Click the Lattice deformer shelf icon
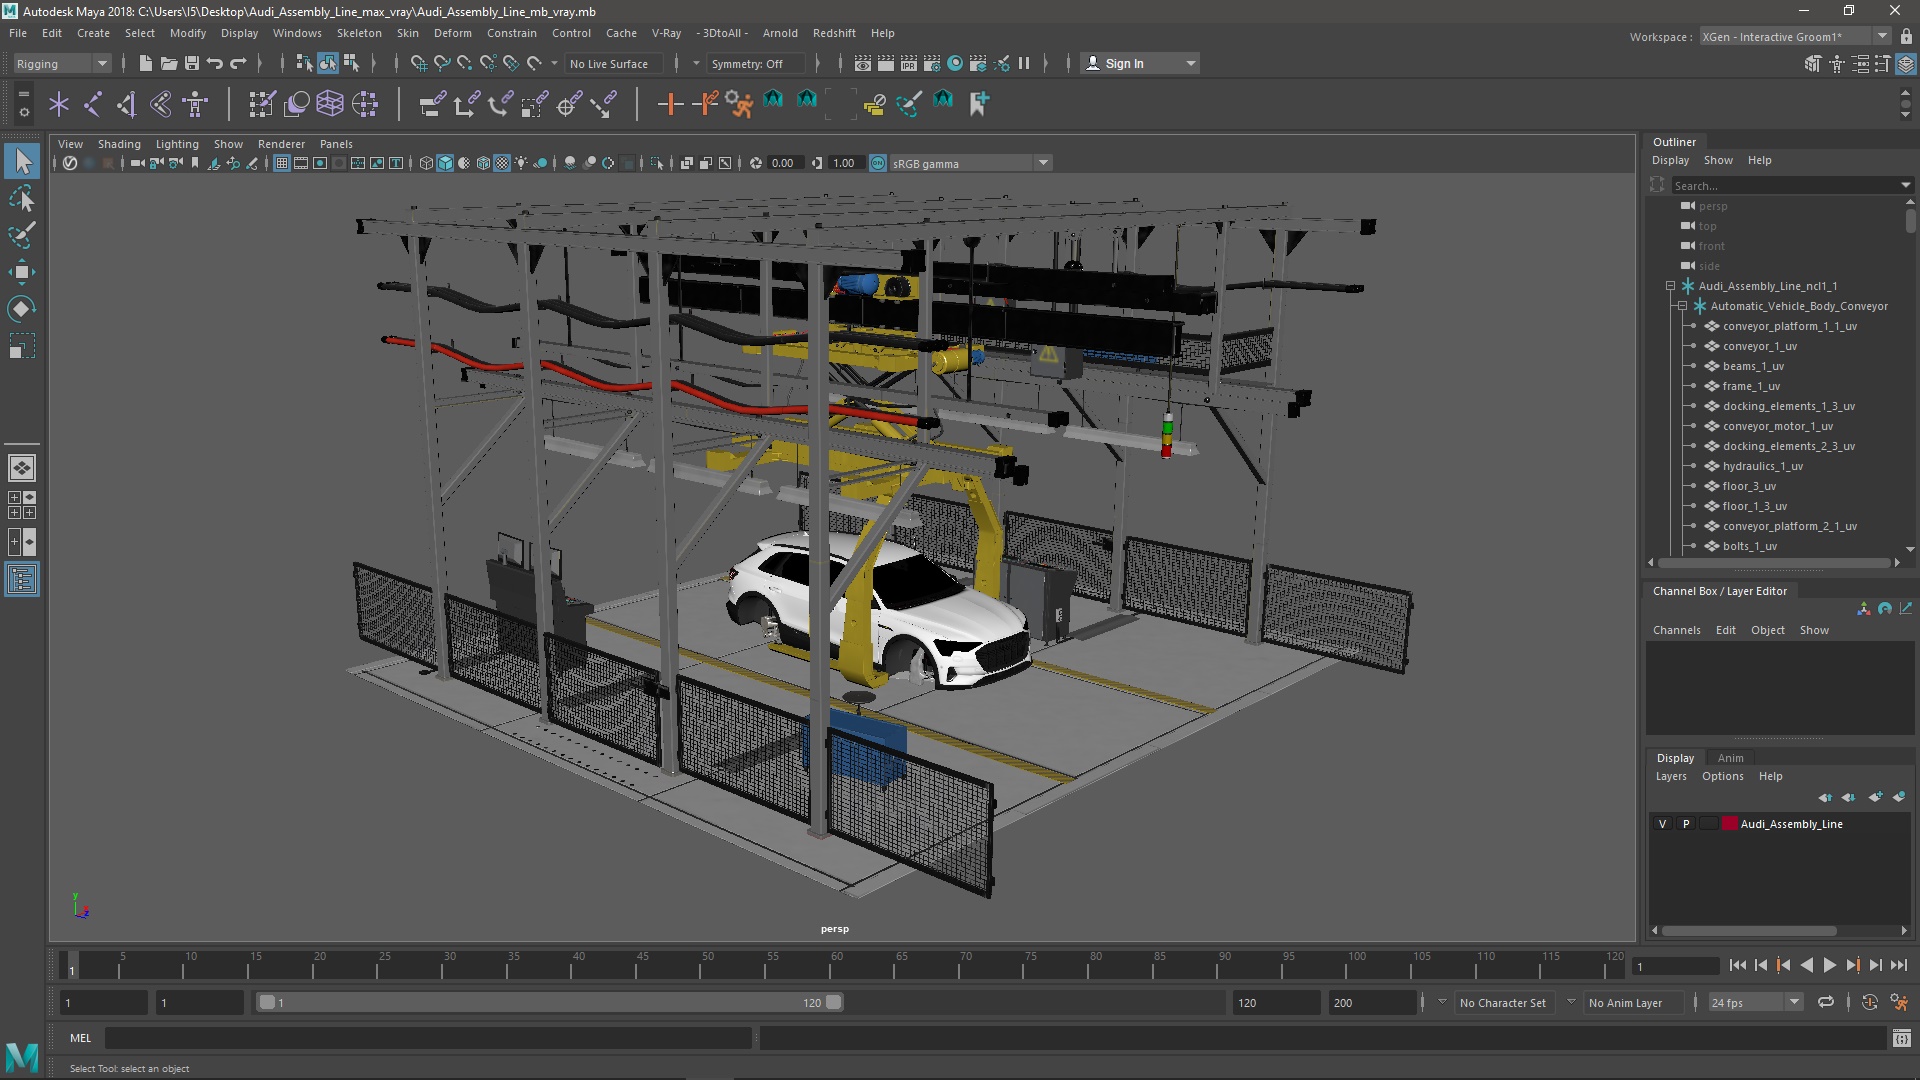This screenshot has width=1920, height=1080. point(329,103)
